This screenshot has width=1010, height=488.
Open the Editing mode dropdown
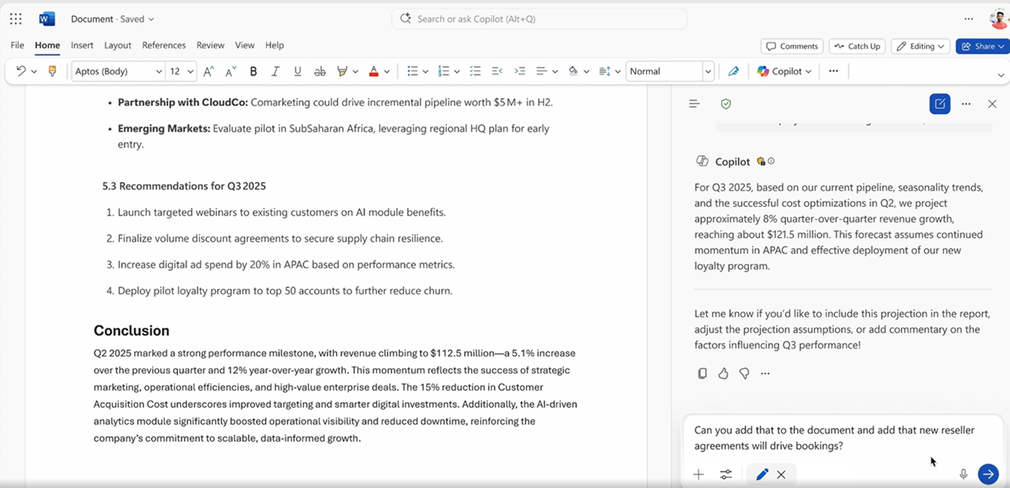[x=920, y=46]
